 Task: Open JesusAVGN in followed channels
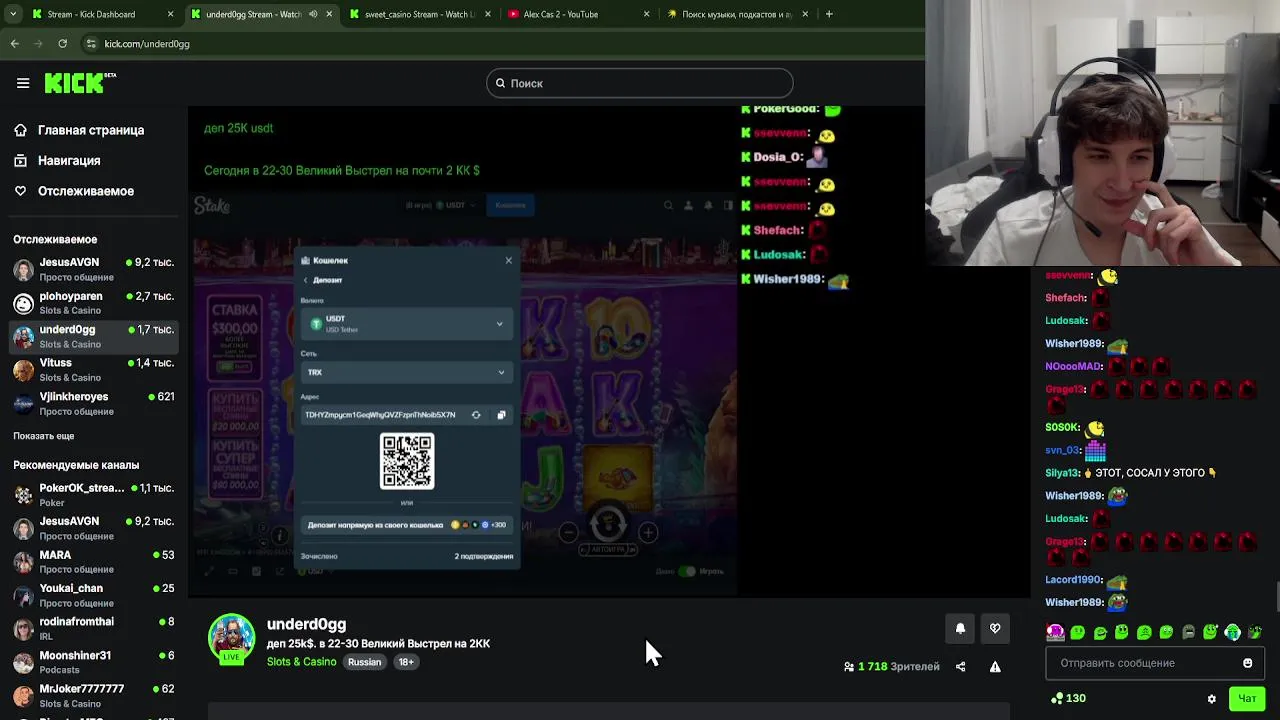(94, 269)
